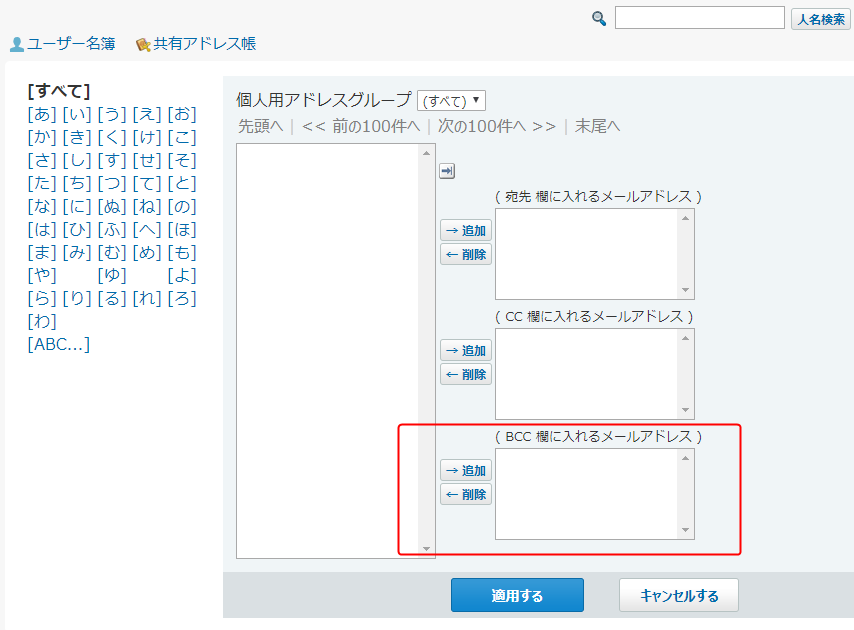Filter addresses by [ぬ]

[112, 206]
